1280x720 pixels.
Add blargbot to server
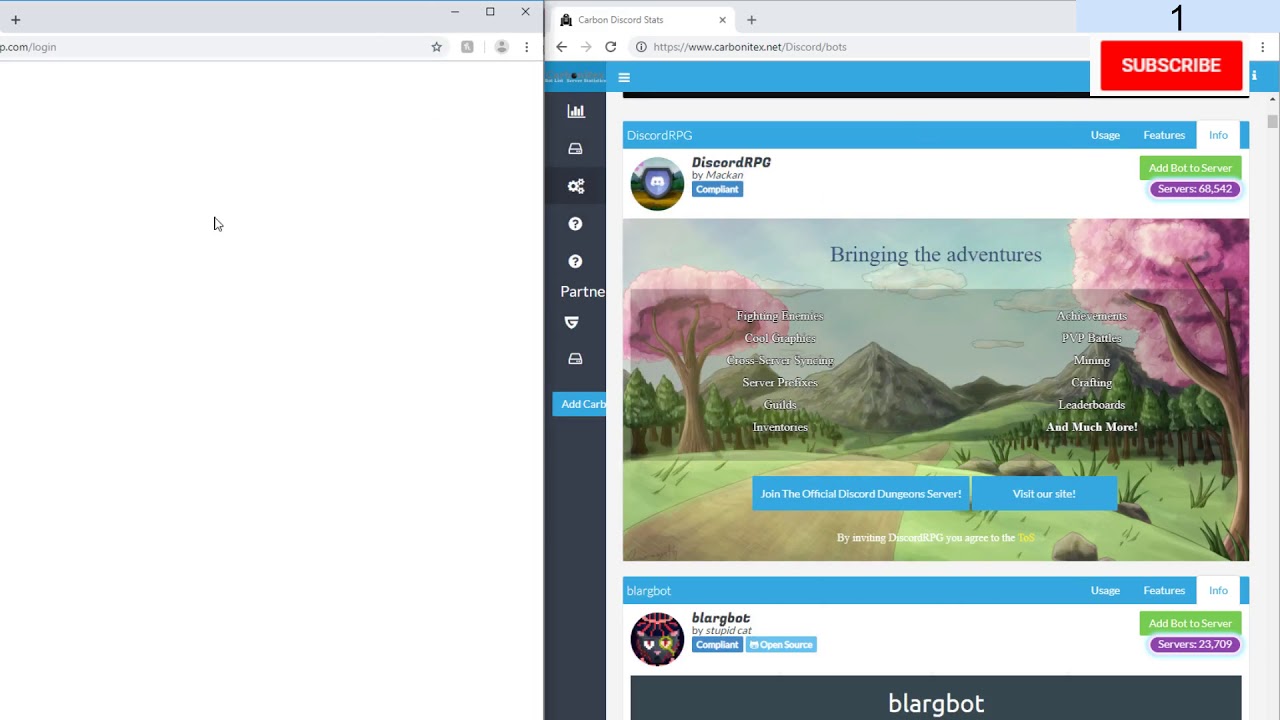1190,623
